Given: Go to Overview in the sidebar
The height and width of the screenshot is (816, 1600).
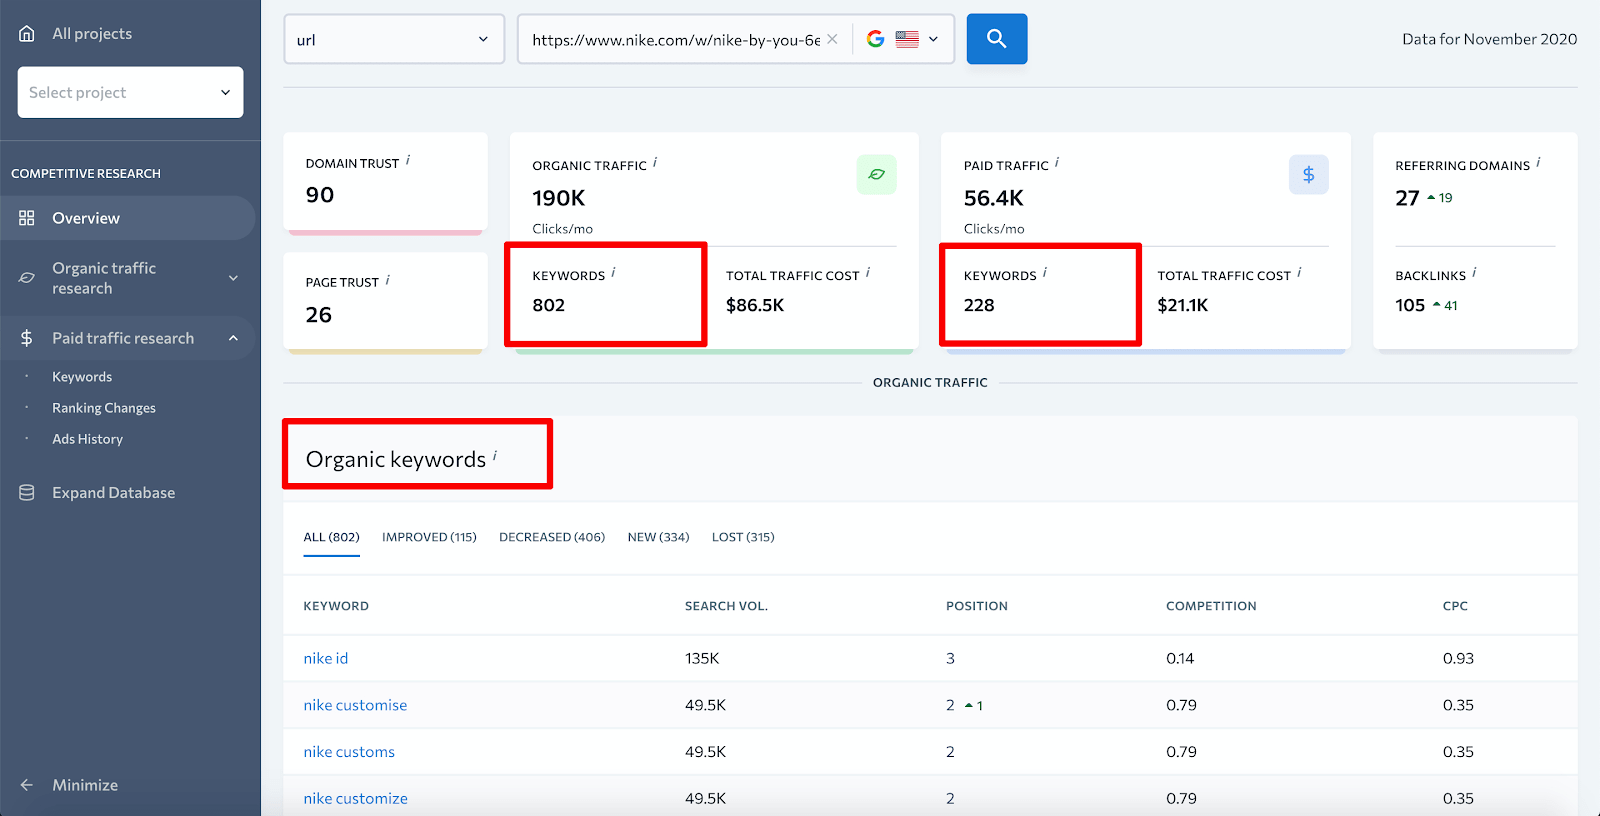Looking at the screenshot, I should tap(86, 218).
